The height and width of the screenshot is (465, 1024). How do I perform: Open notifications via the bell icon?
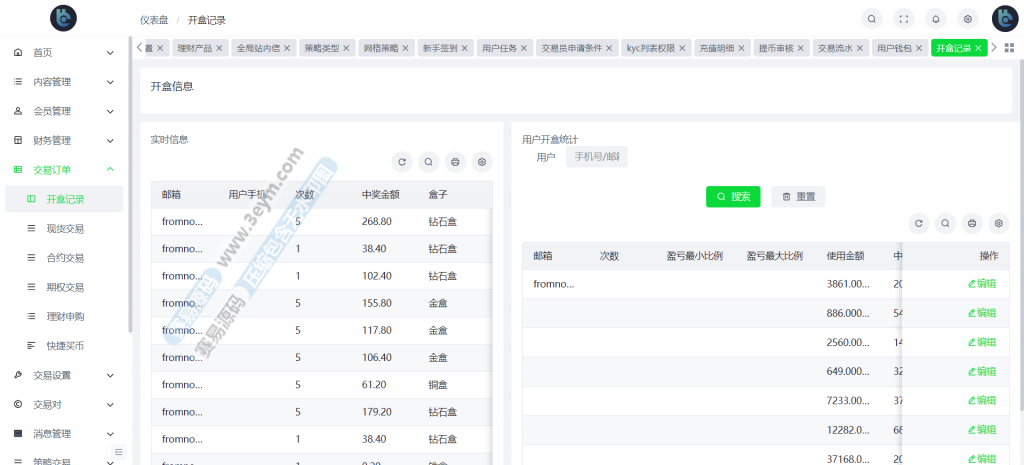936,19
